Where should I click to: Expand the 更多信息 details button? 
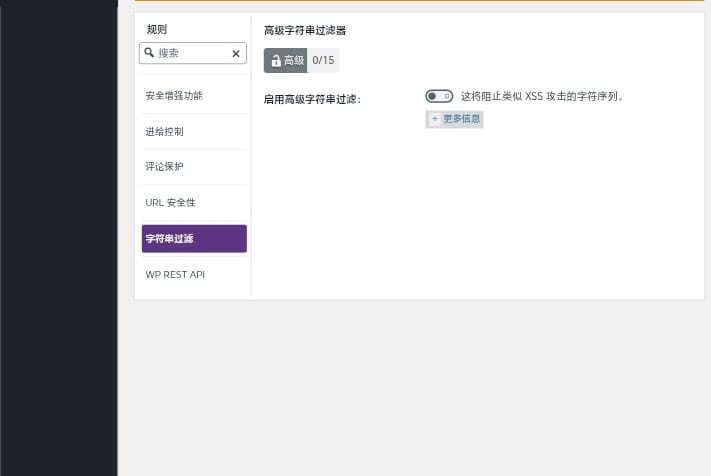454,119
